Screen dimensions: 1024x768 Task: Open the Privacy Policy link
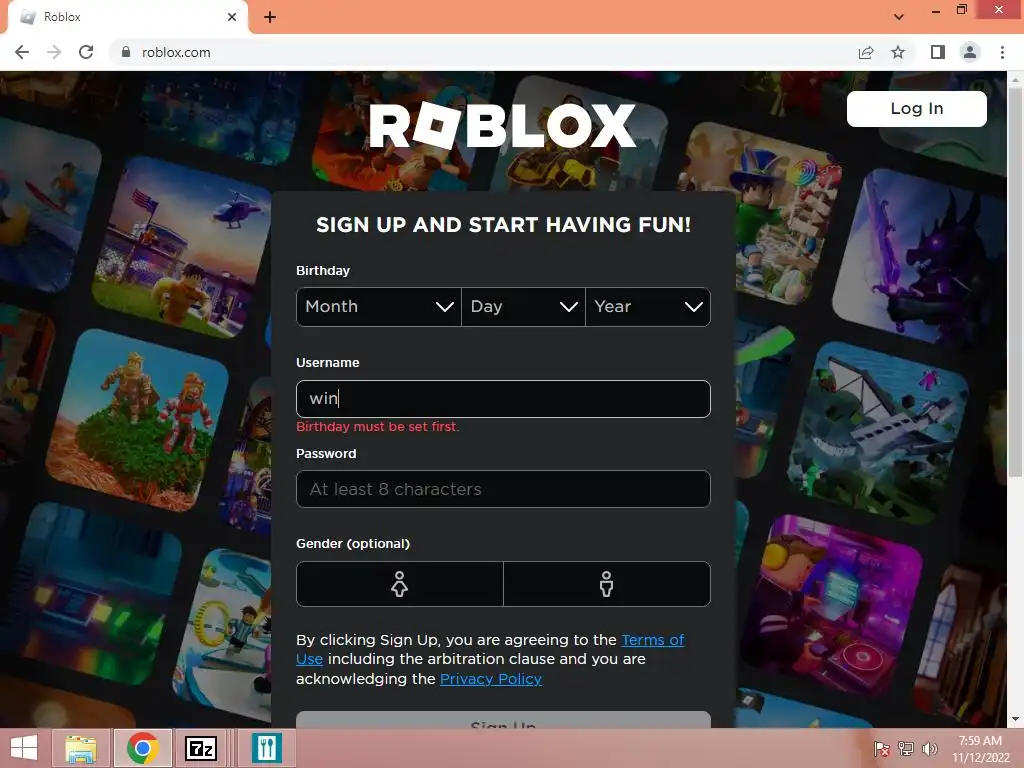click(x=490, y=679)
